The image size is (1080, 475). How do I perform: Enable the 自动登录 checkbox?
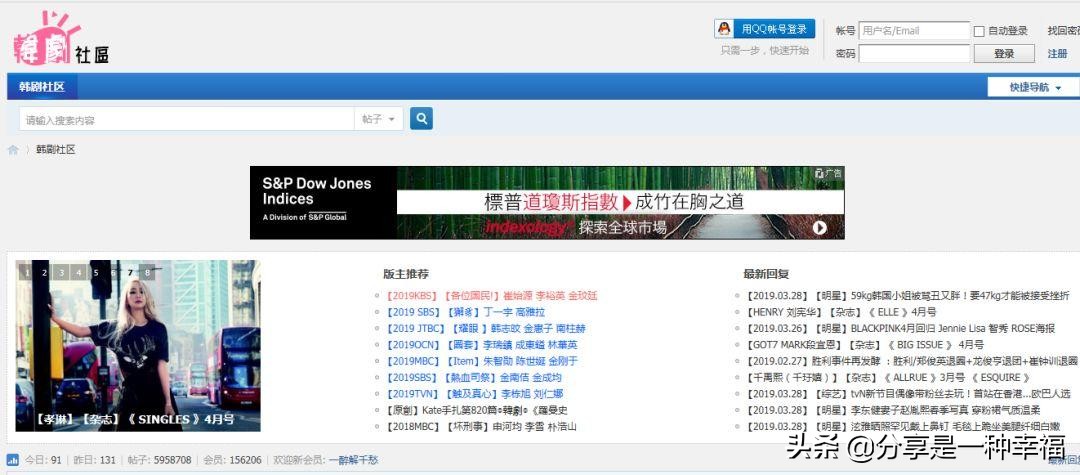click(979, 31)
